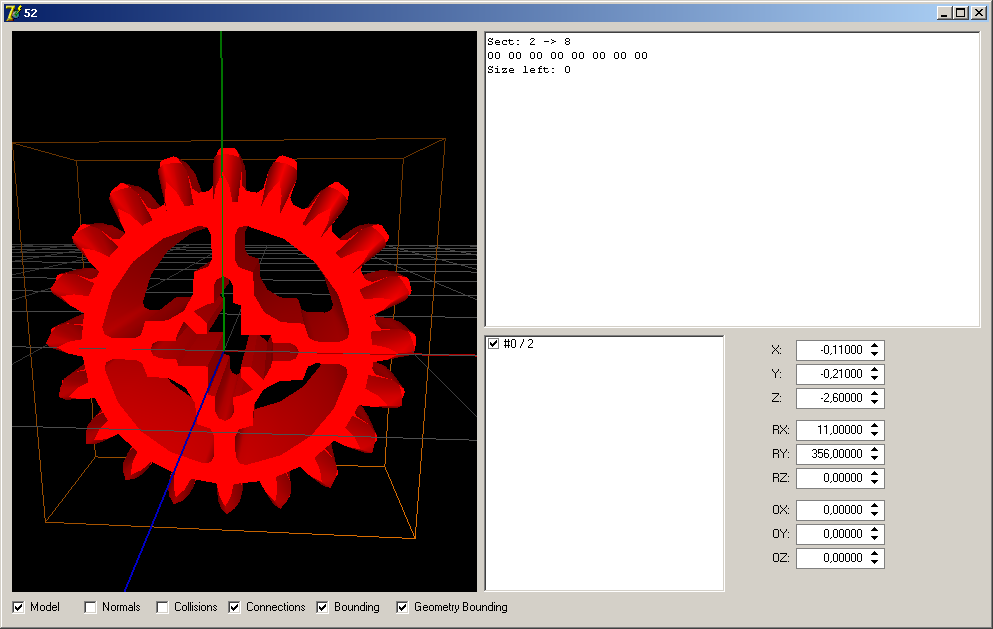Decrease OY value with down arrow
This screenshot has width=993, height=629.
875,538
